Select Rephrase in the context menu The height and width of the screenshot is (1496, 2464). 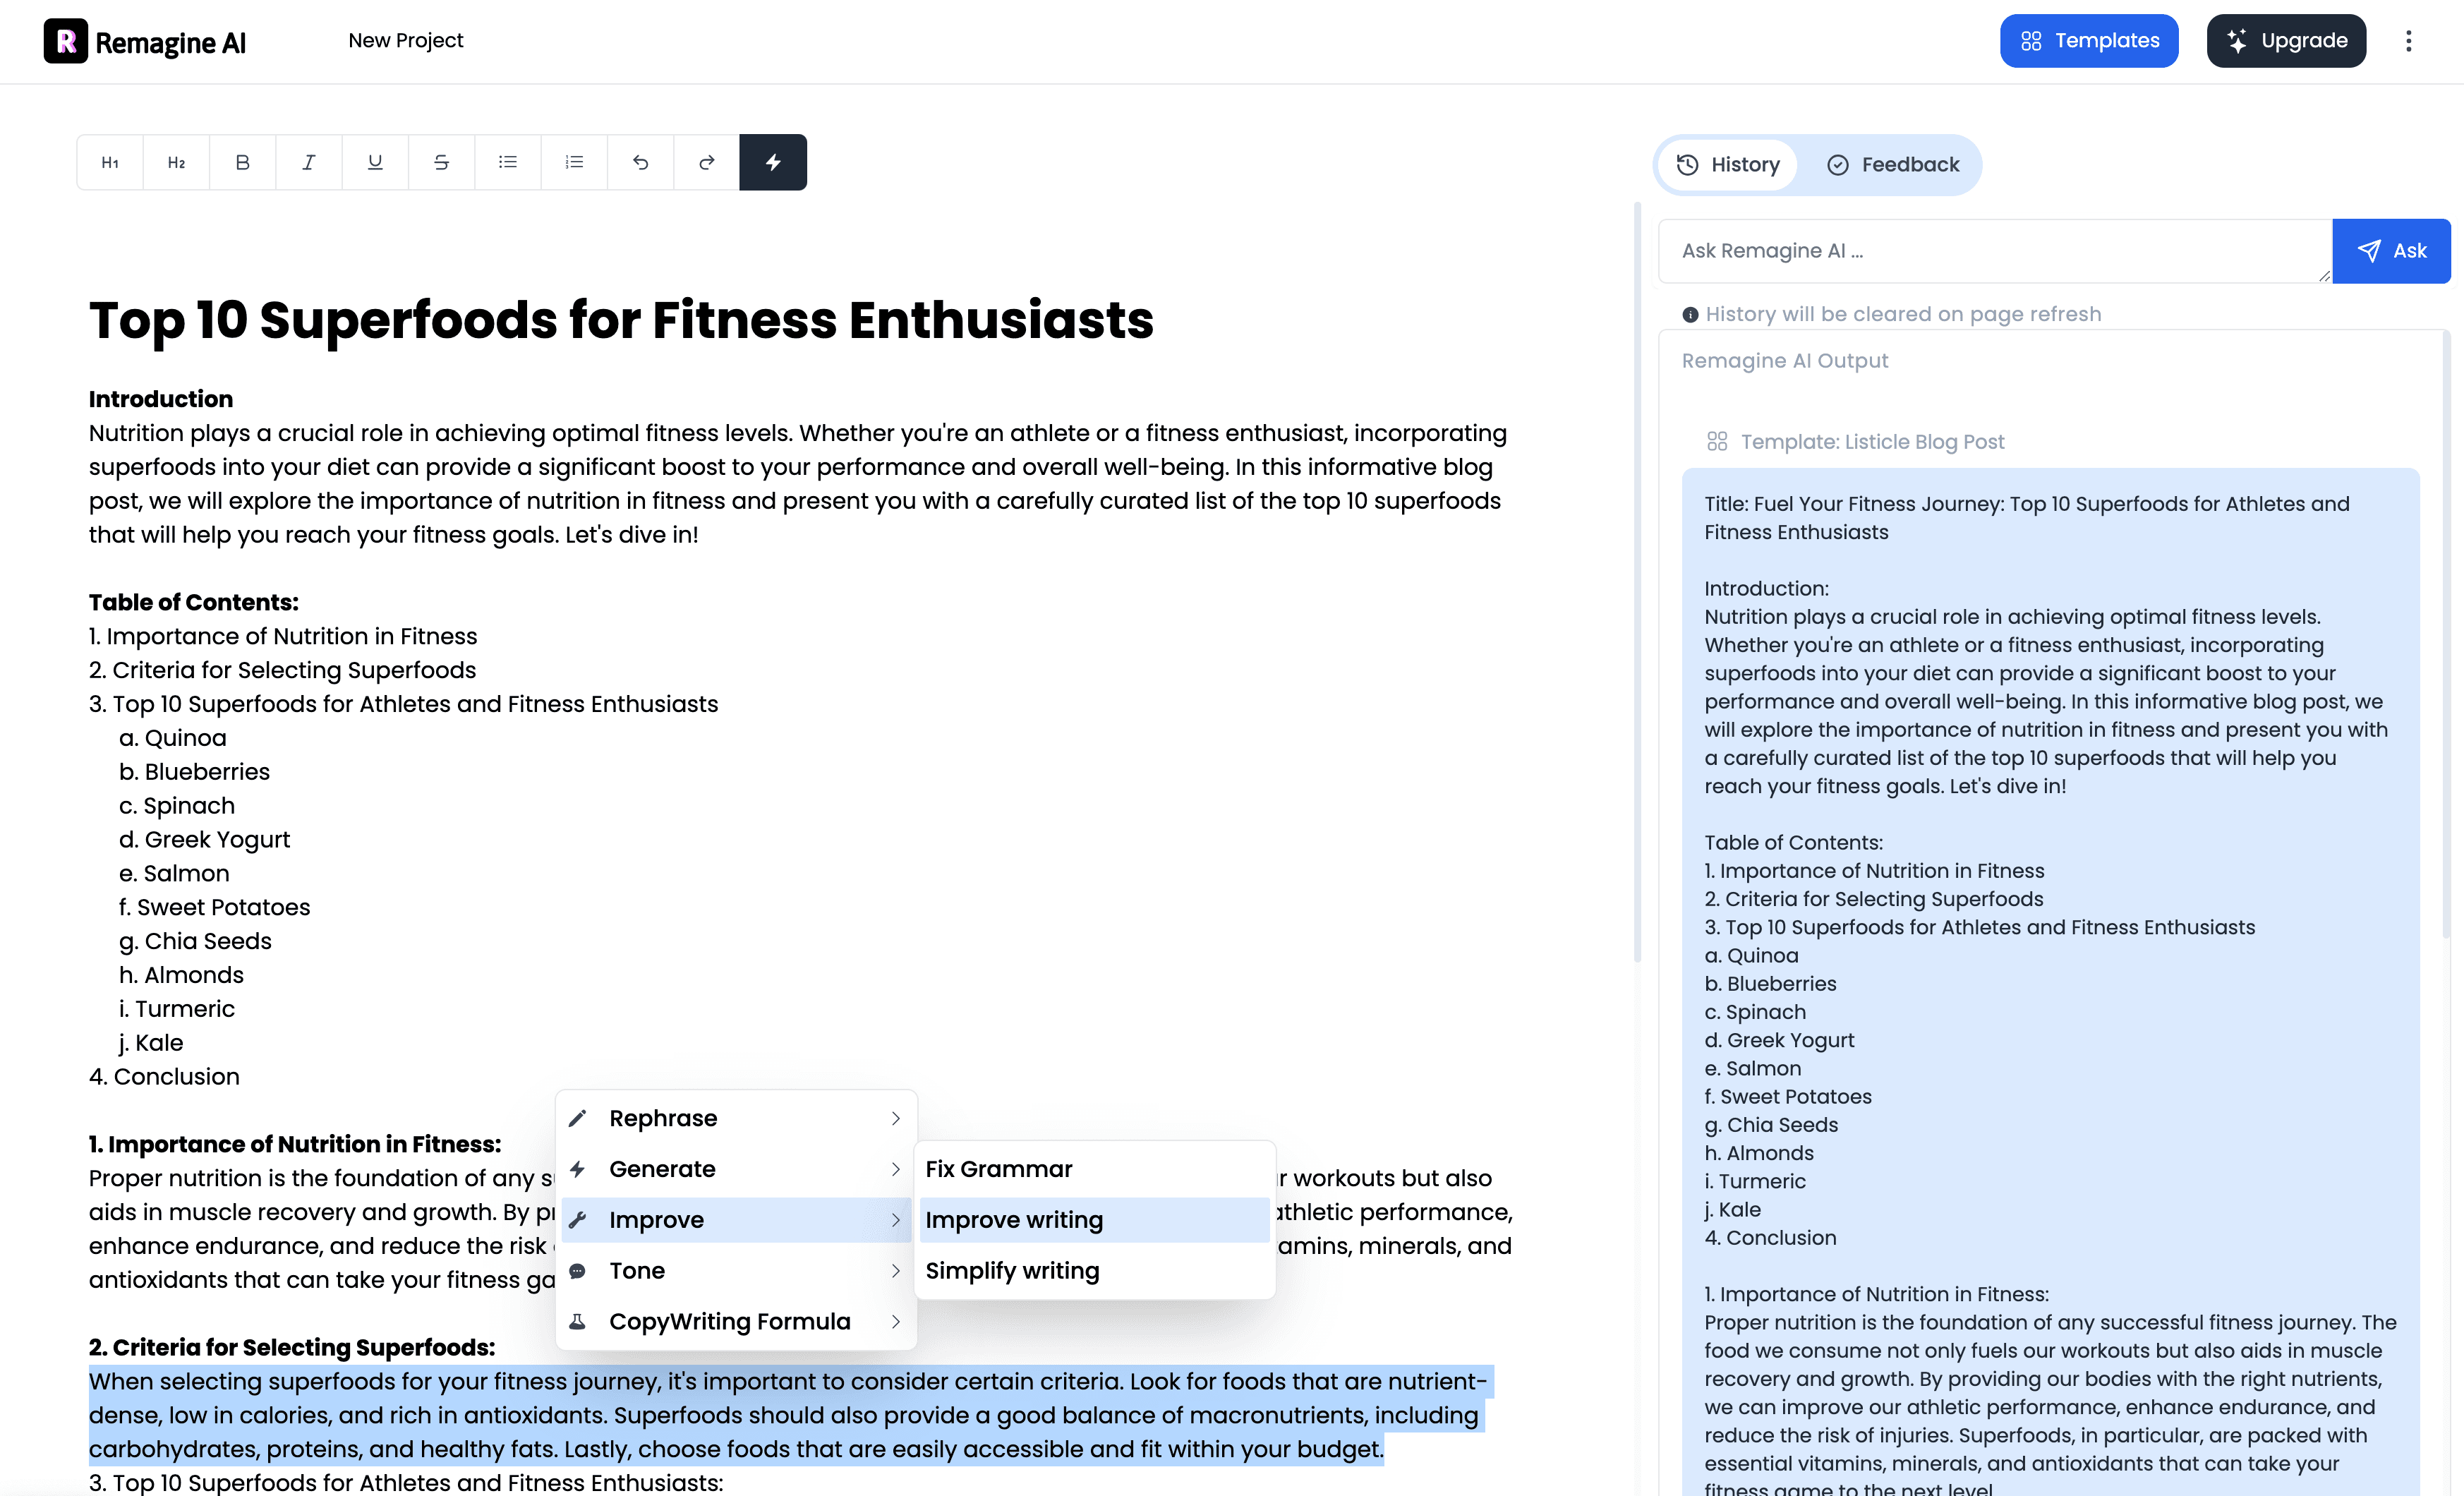(736, 1118)
